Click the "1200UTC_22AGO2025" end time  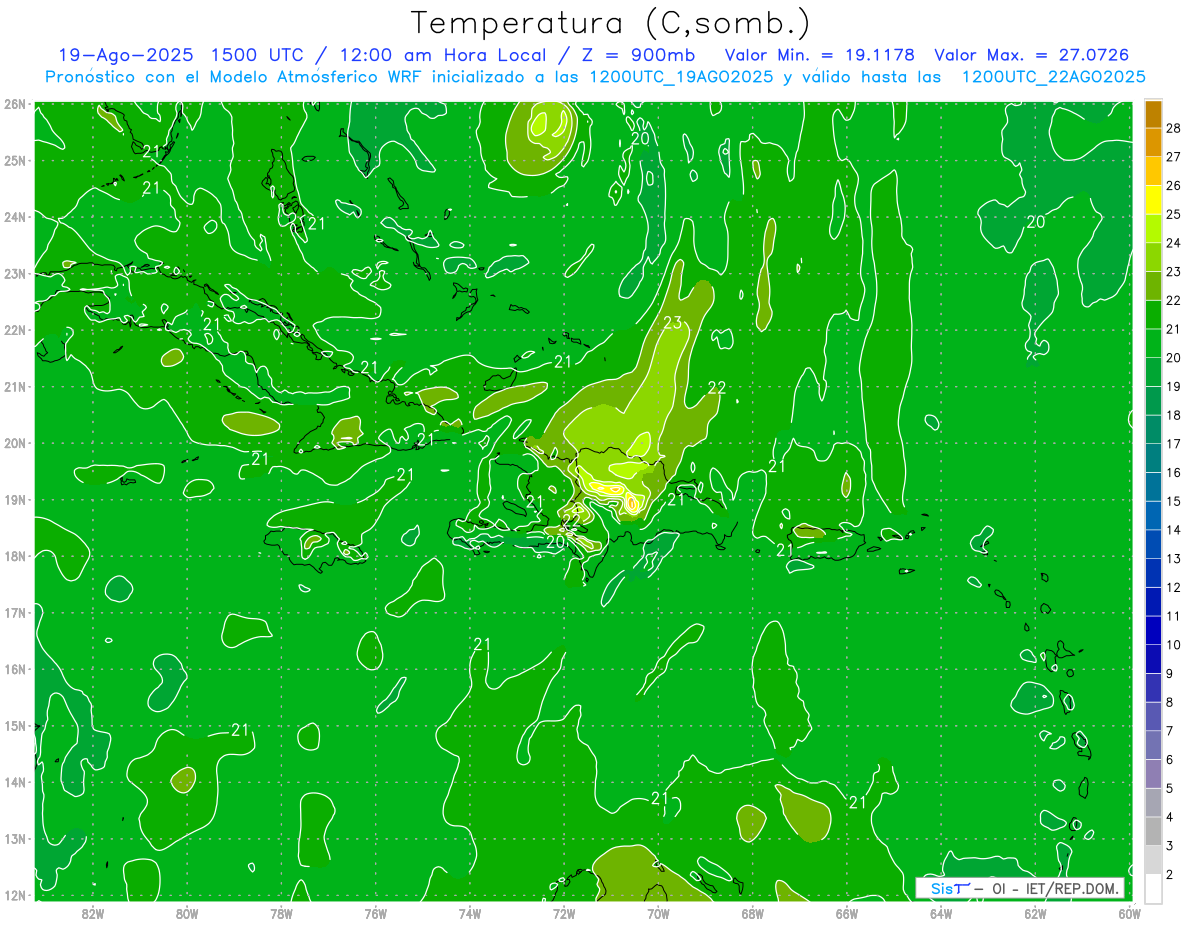(x=1053, y=77)
